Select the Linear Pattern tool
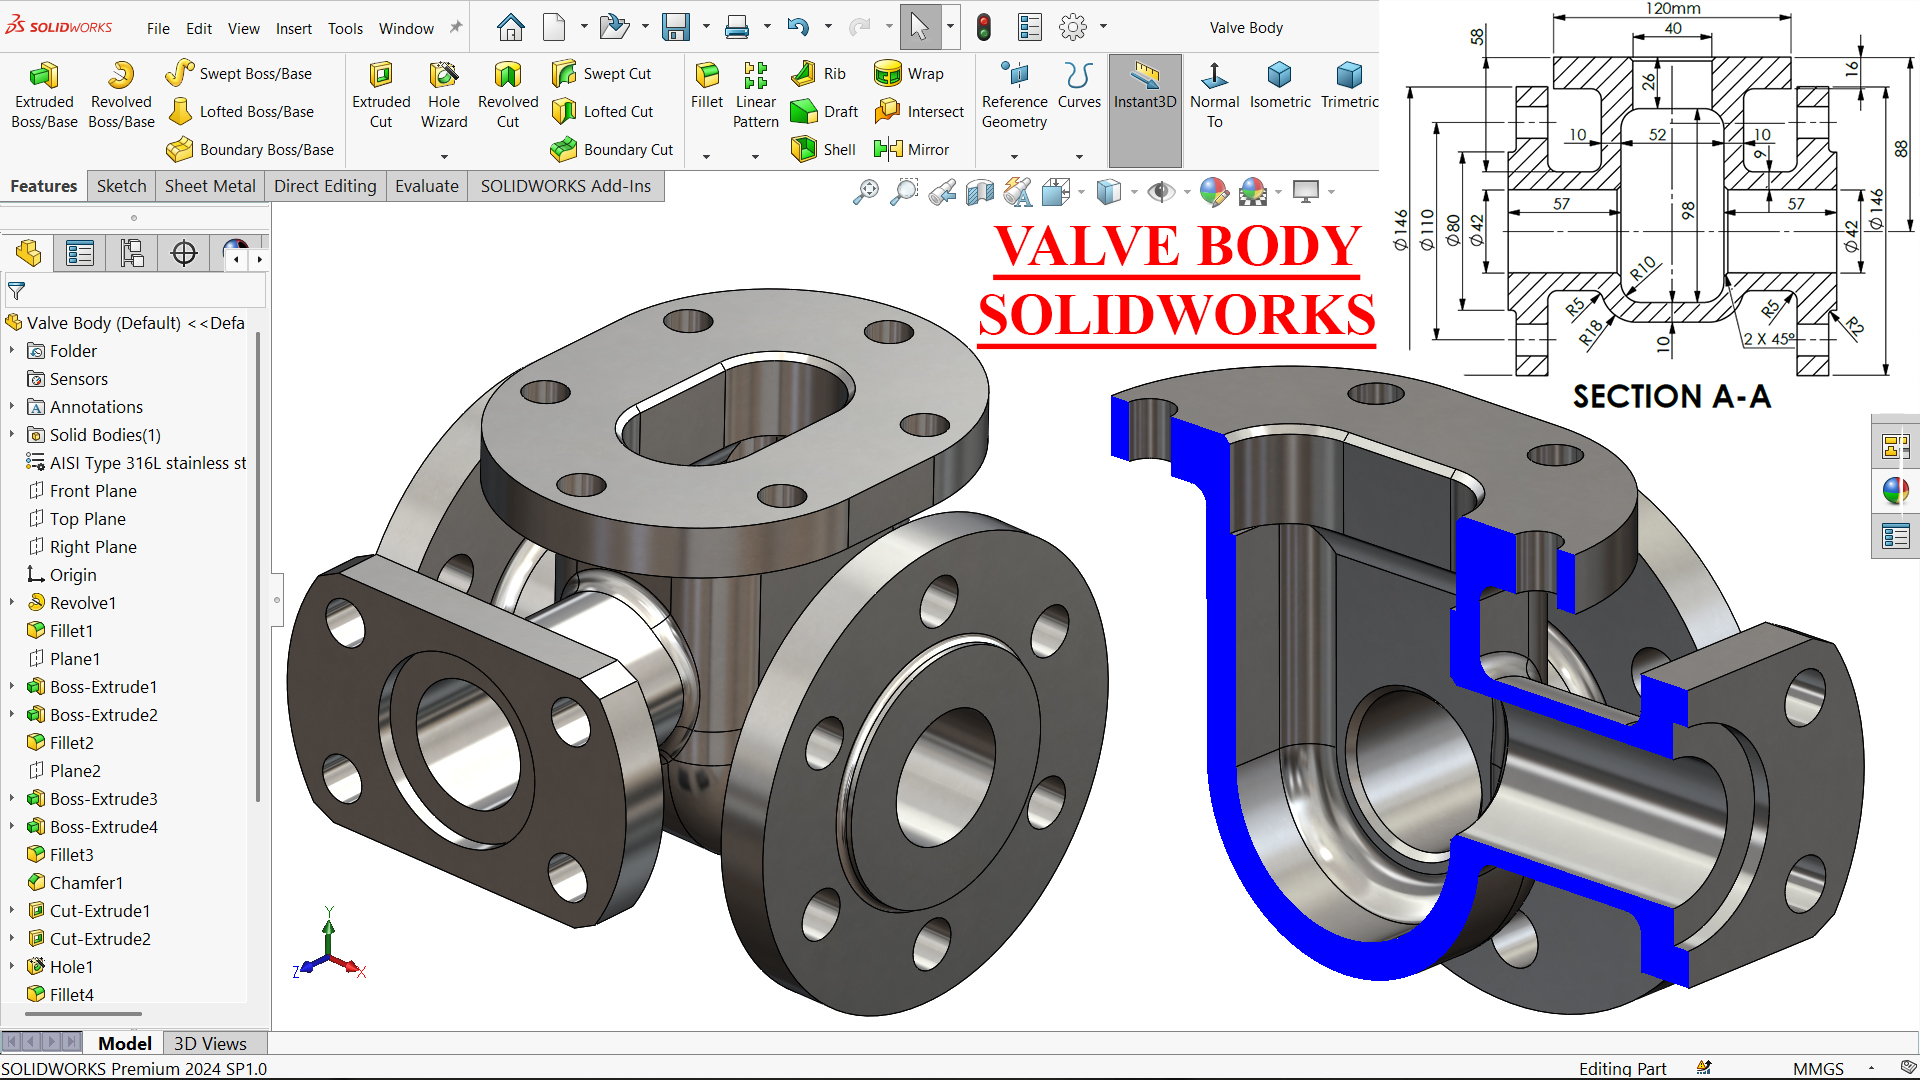Screen dimensions: 1920x1080 756,95
